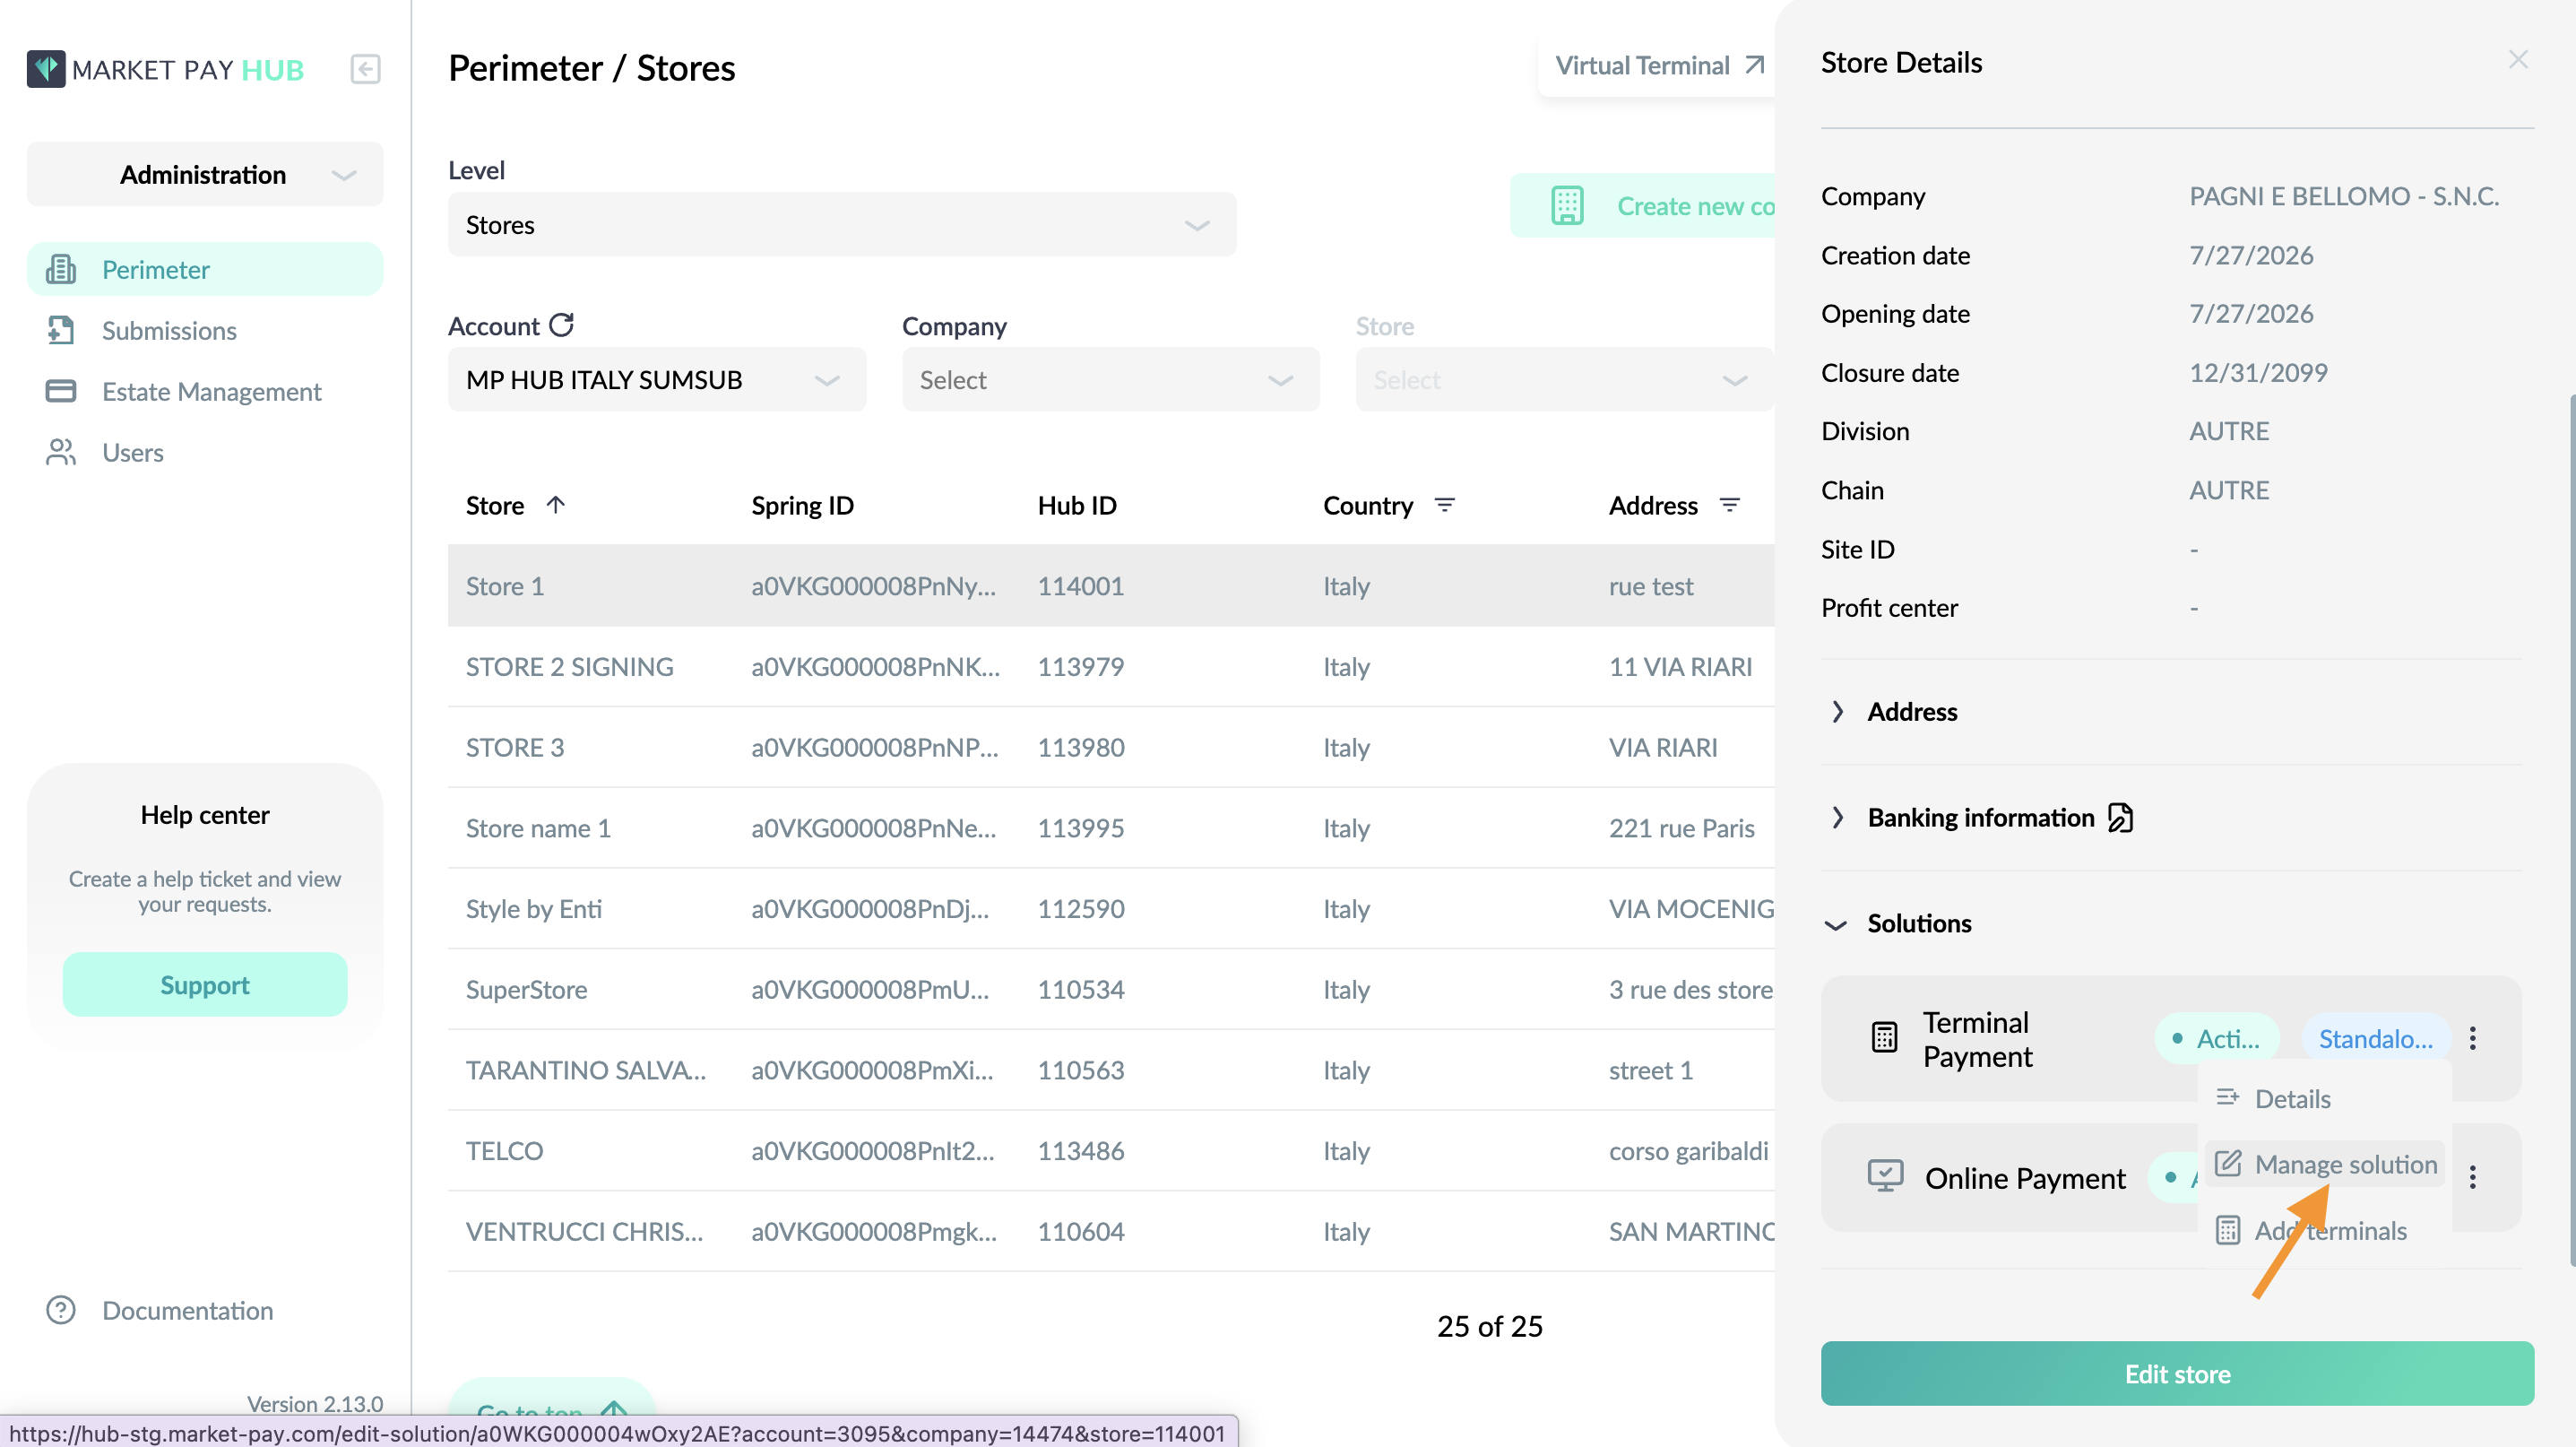Click the Support button
The image size is (2576, 1447).
(205, 984)
